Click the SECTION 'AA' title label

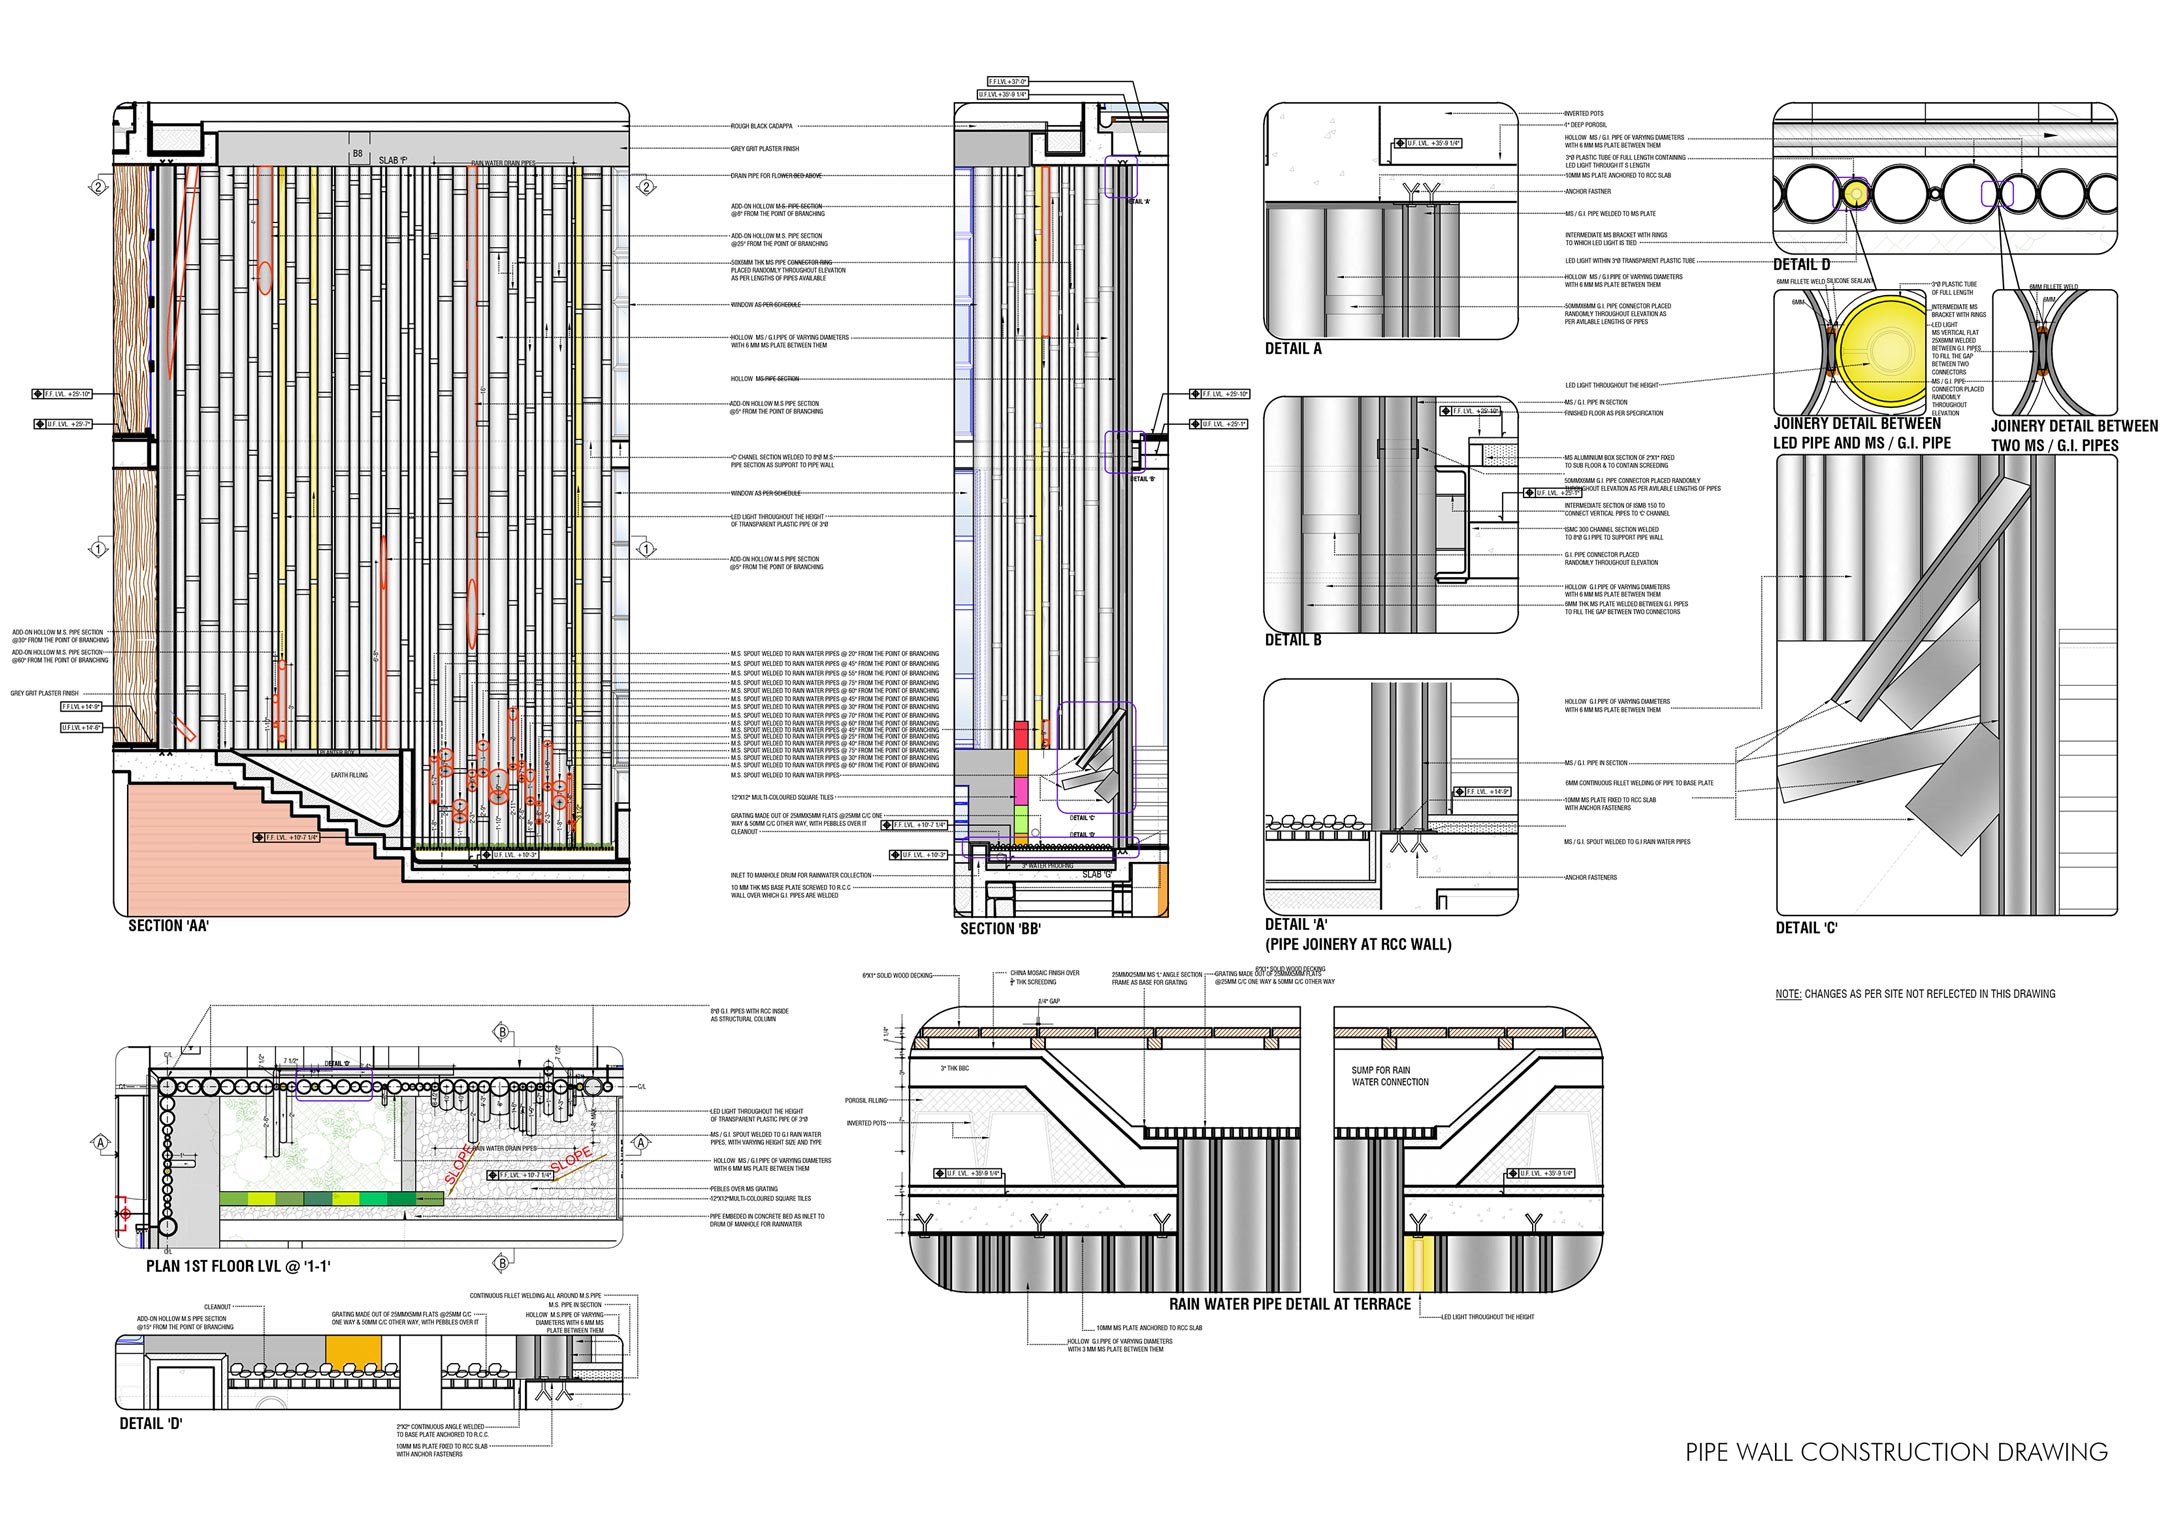[x=168, y=926]
